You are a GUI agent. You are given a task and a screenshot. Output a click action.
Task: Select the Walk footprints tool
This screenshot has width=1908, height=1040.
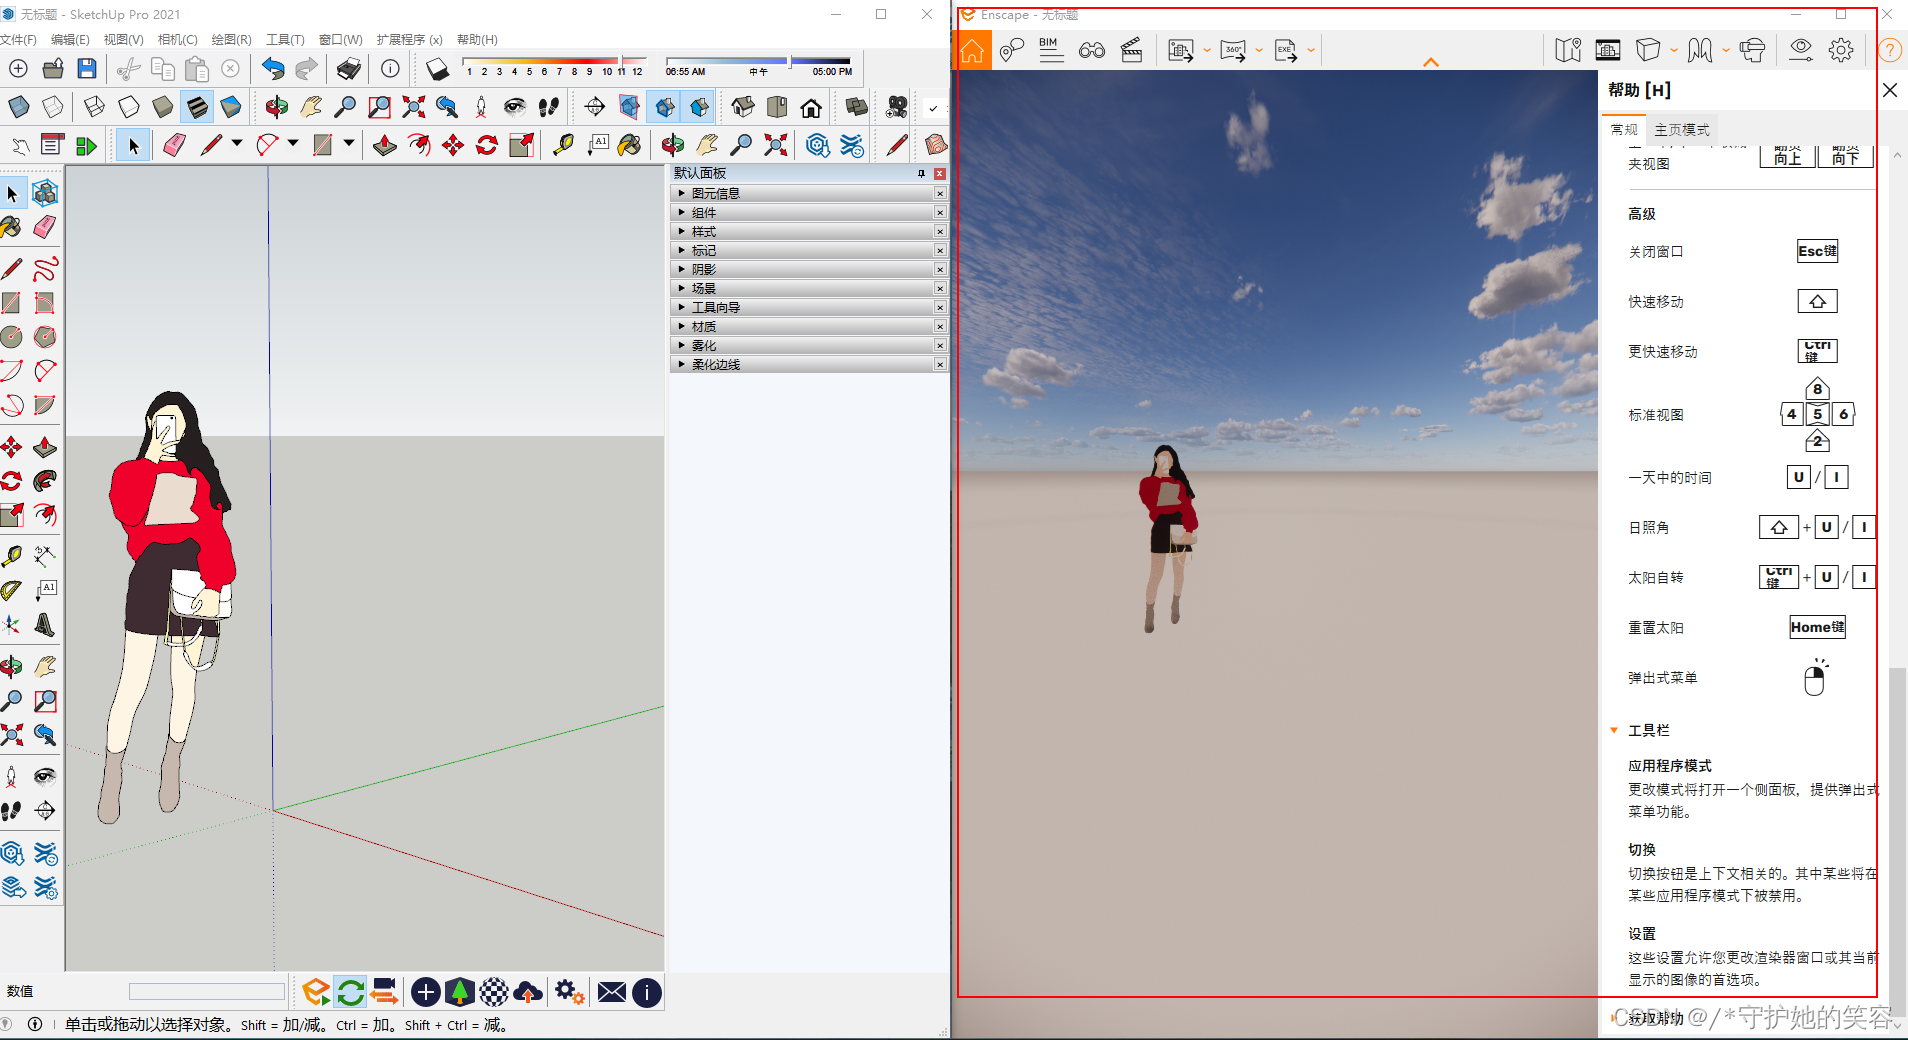tap(548, 106)
